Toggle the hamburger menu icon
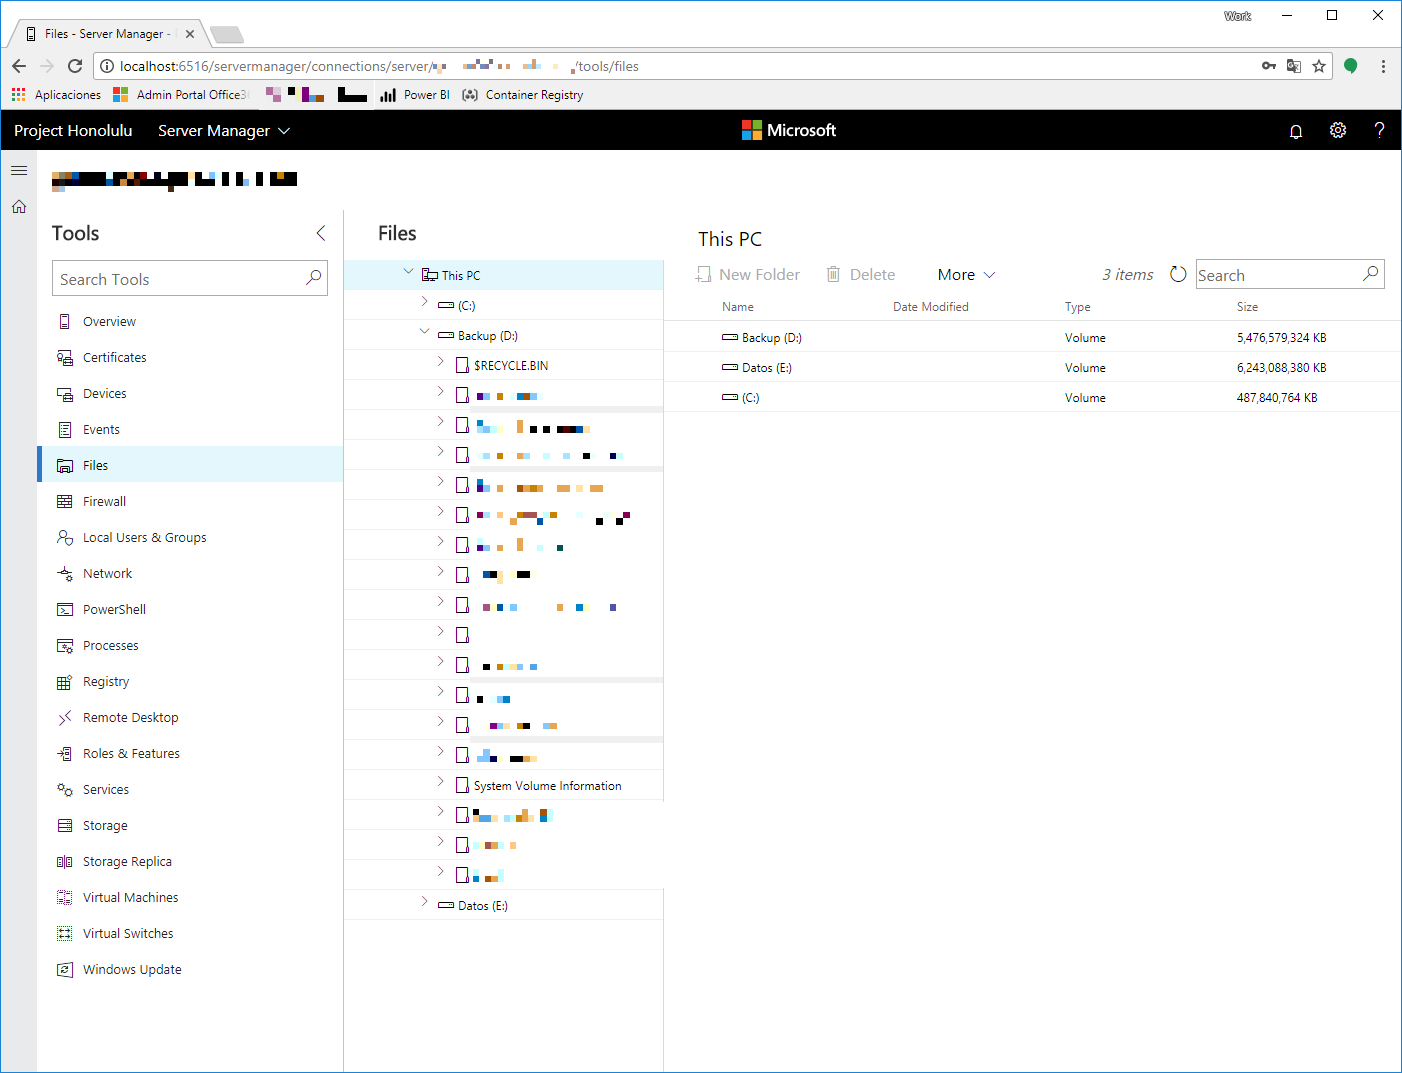 pyautogui.click(x=19, y=171)
